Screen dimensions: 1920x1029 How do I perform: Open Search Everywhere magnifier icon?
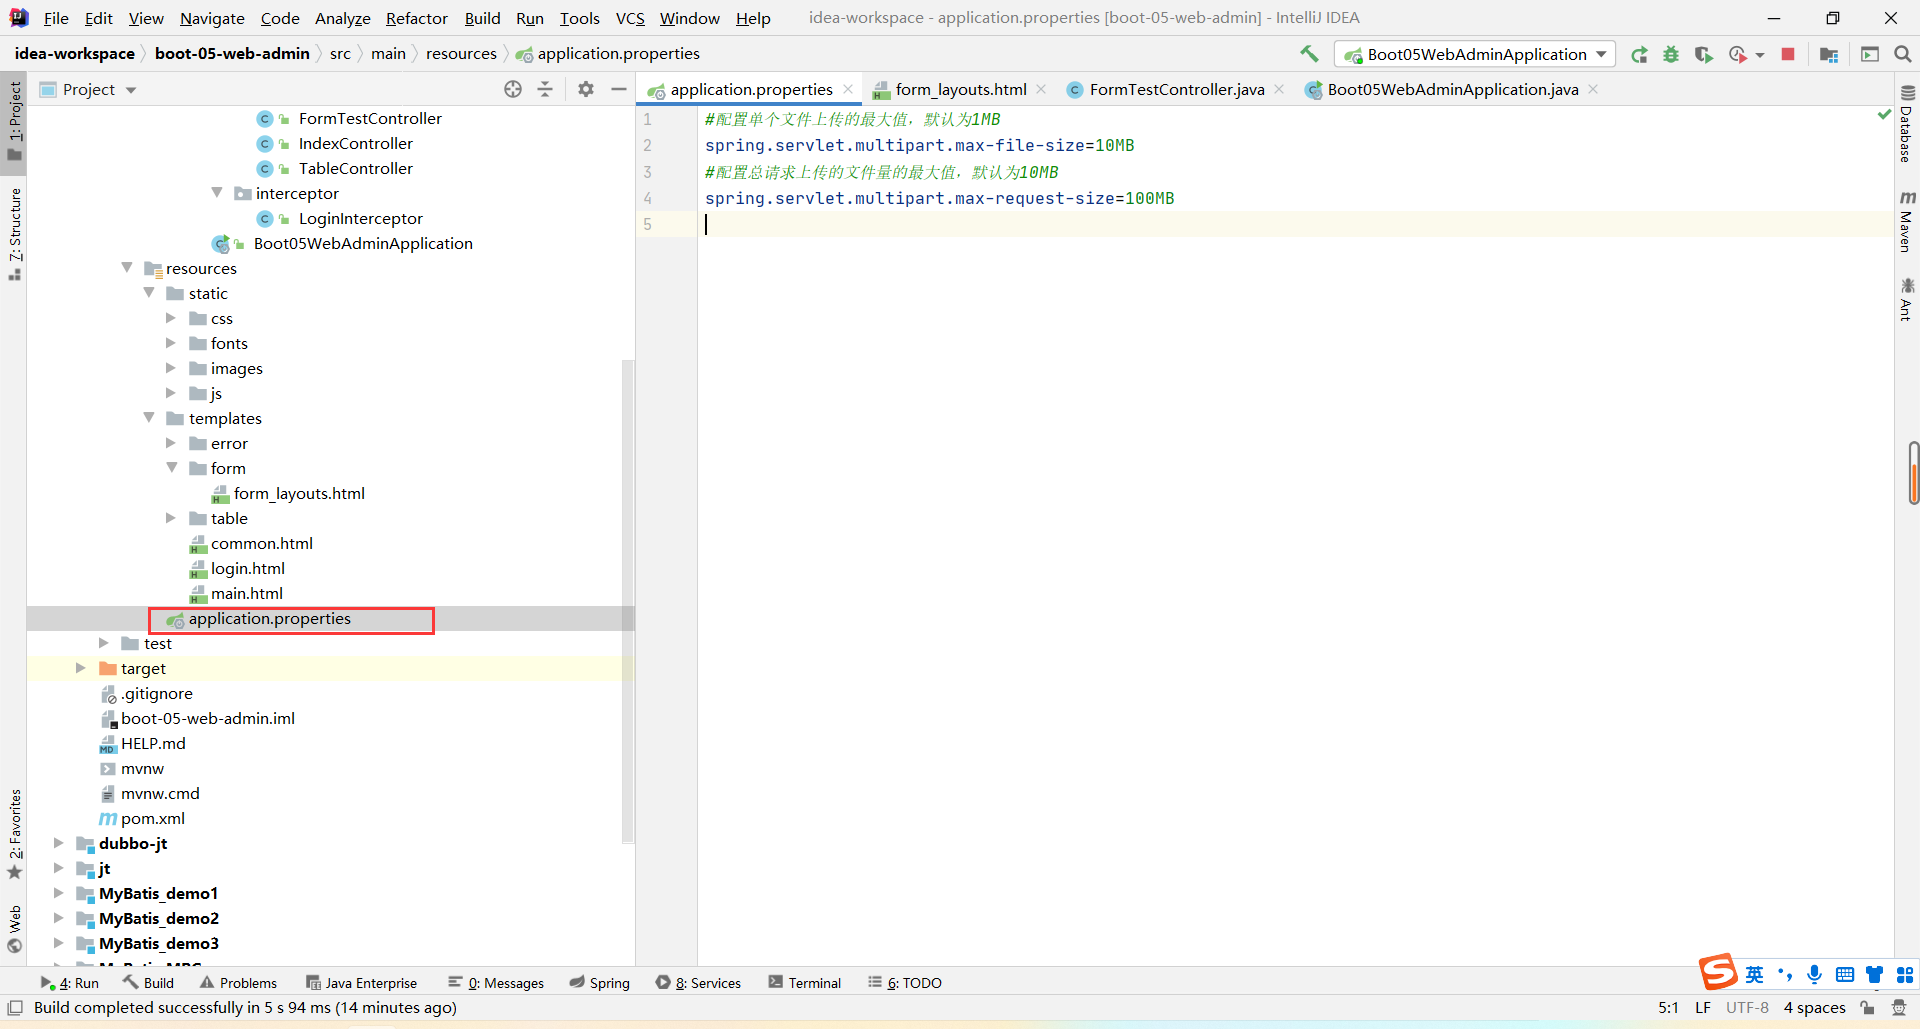1902,55
